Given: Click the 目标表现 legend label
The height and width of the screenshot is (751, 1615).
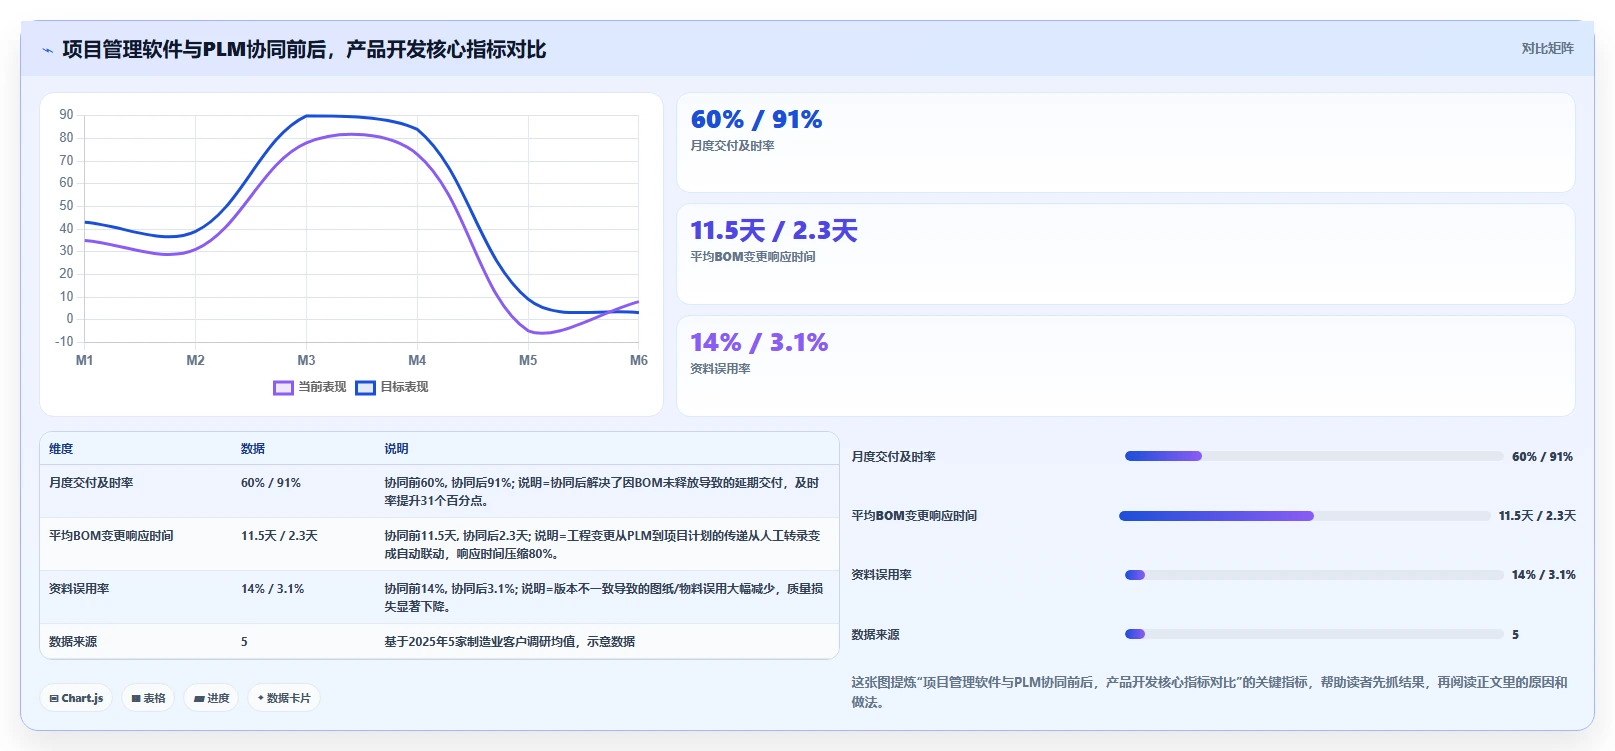Looking at the screenshot, I should 404,387.
